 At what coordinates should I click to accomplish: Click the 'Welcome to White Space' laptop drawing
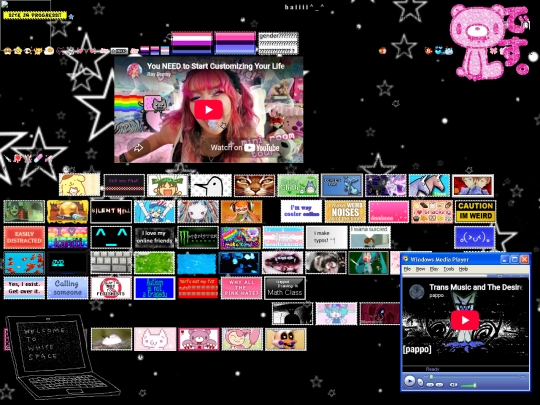[62, 356]
